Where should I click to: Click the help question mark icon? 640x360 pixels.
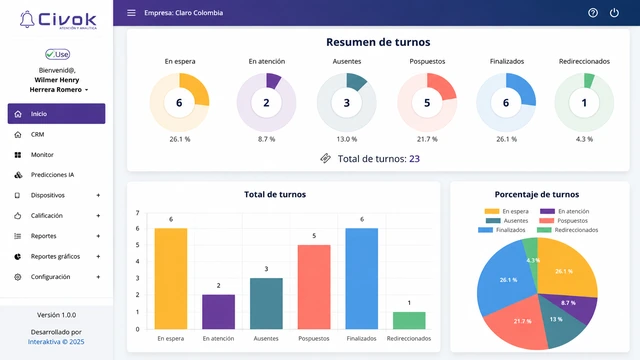[x=593, y=13]
